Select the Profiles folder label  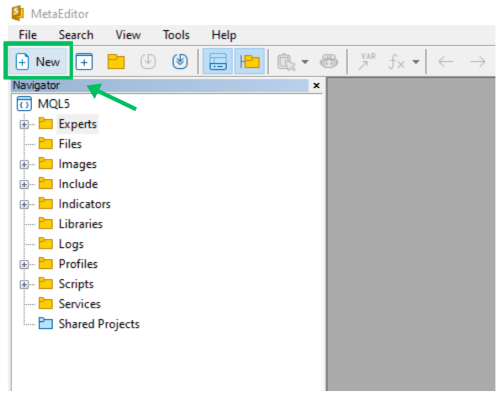pyautogui.click(x=78, y=264)
